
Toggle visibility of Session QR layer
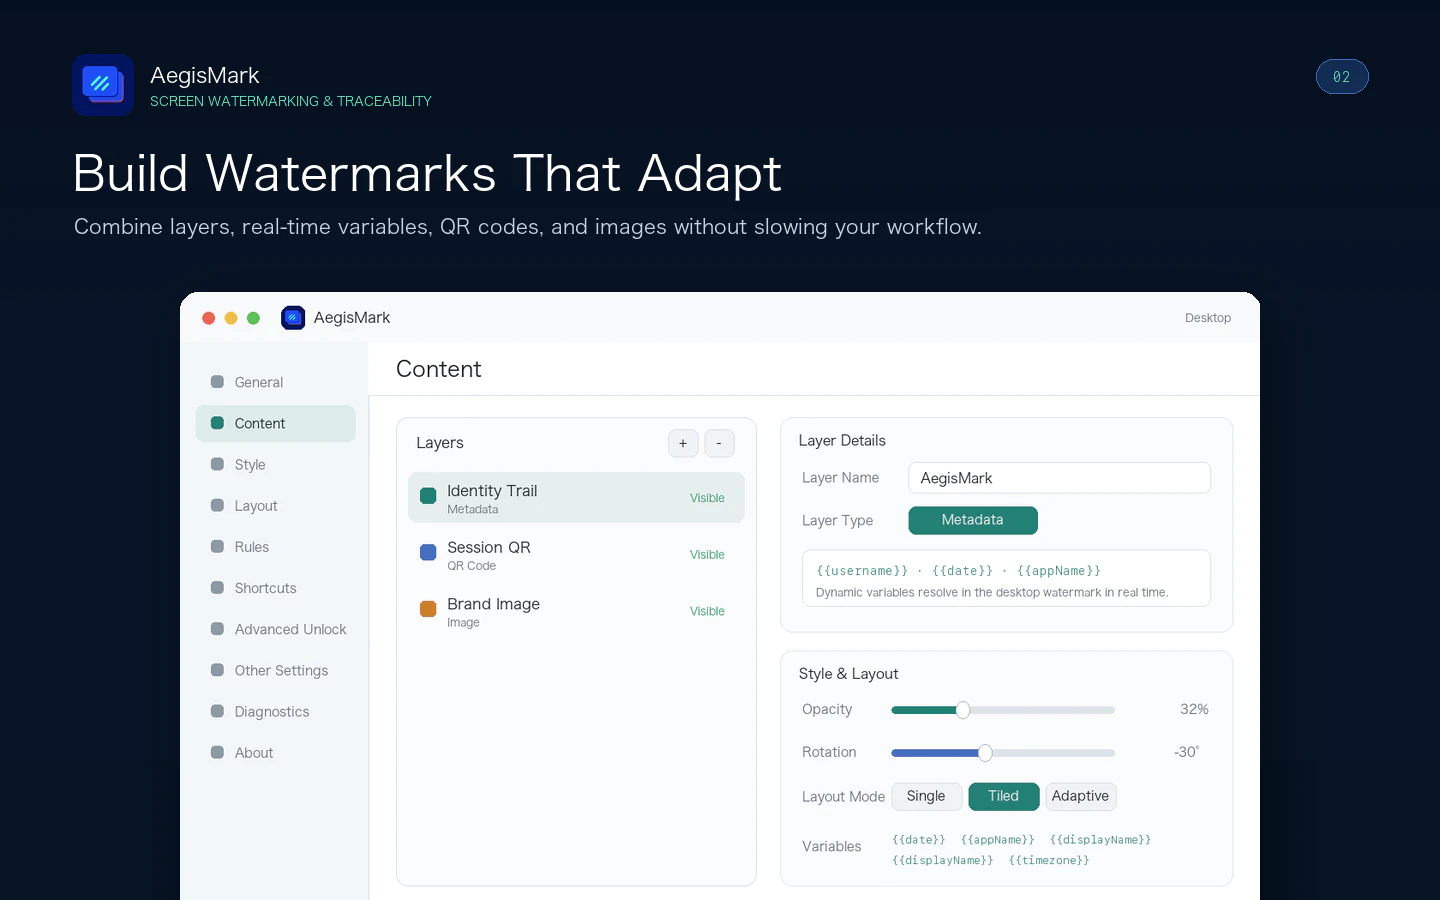click(707, 554)
